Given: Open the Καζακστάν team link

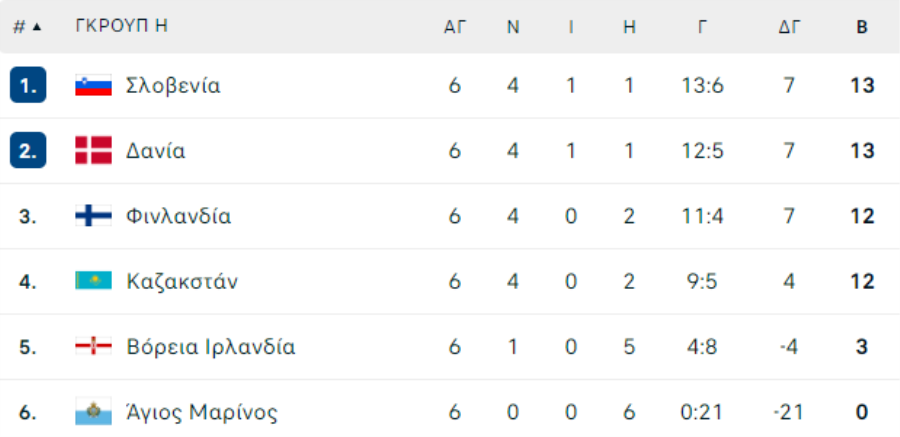Looking at the screenshot, I should (182, 281).
